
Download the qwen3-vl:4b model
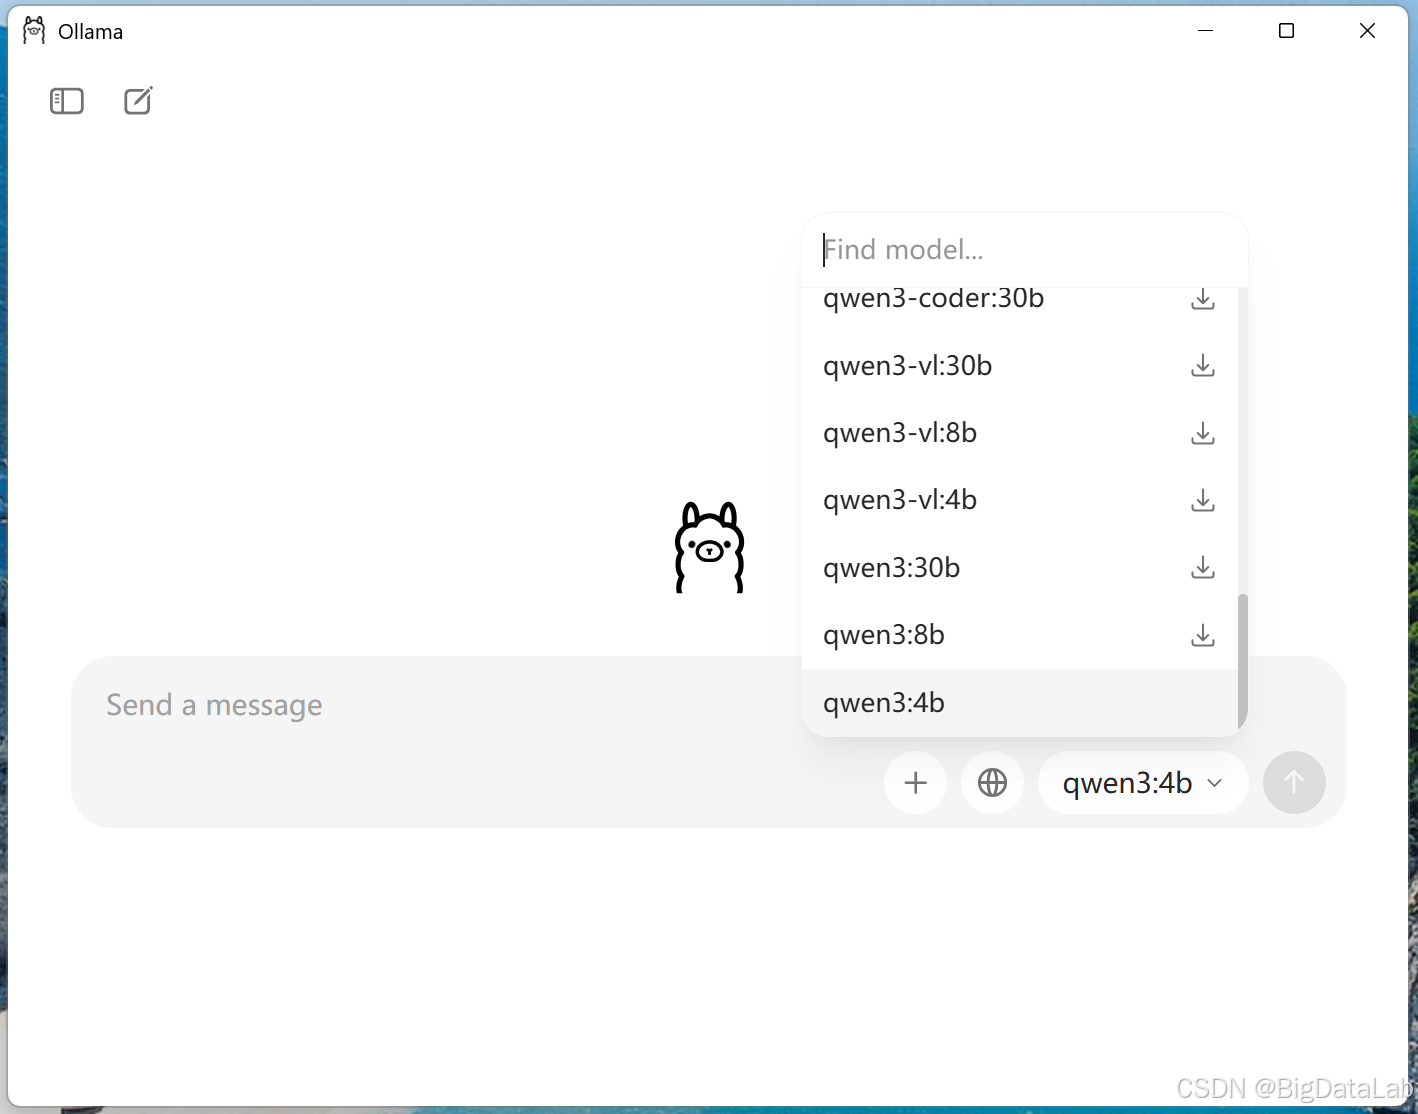coord(1203,500)
